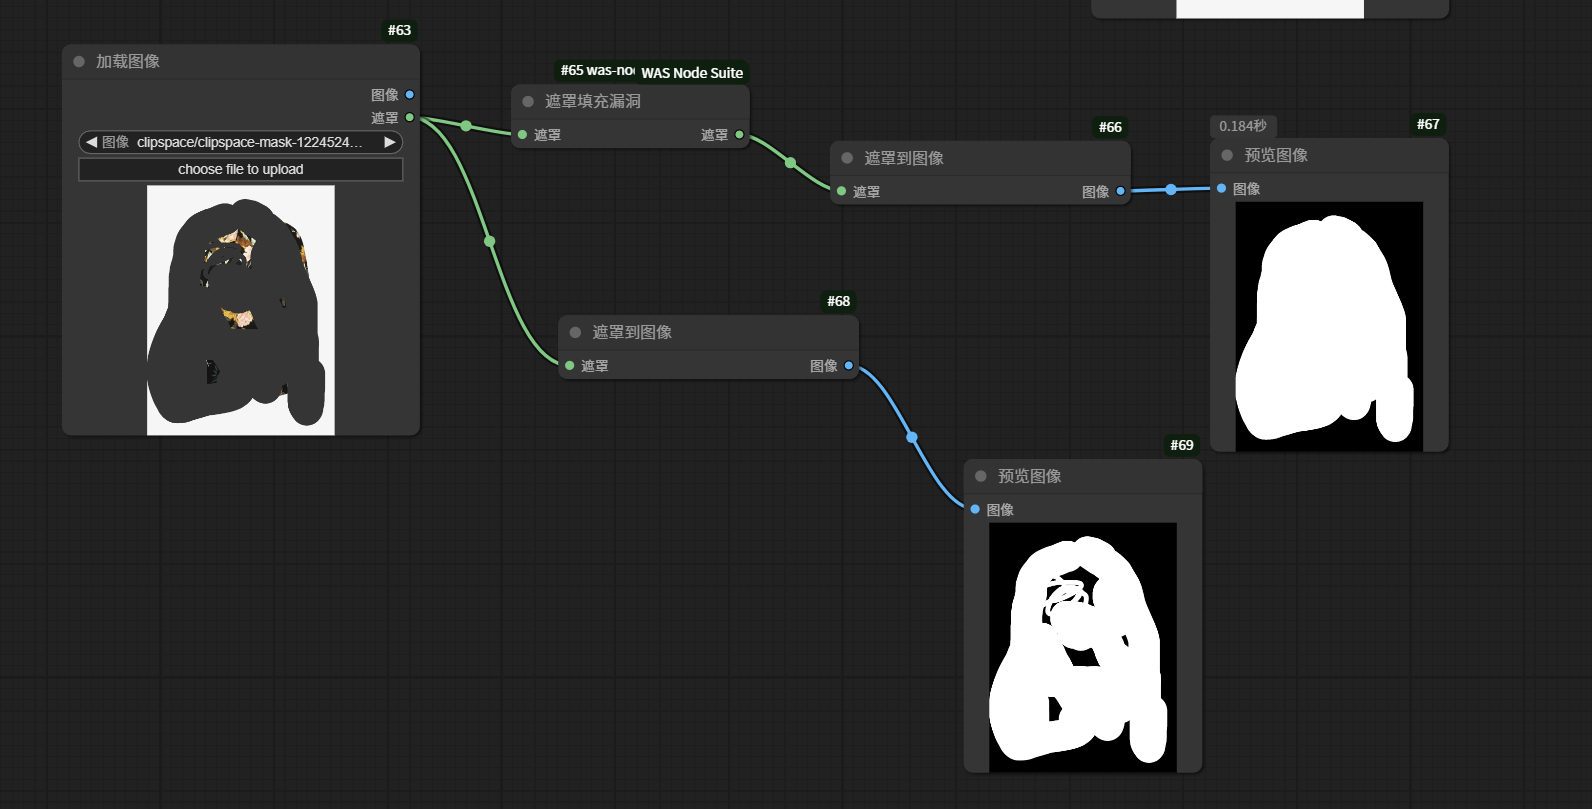
Task: Click link midpoint between 加载图像 and 遮罩填充漏洞
Action: point(466,126)
